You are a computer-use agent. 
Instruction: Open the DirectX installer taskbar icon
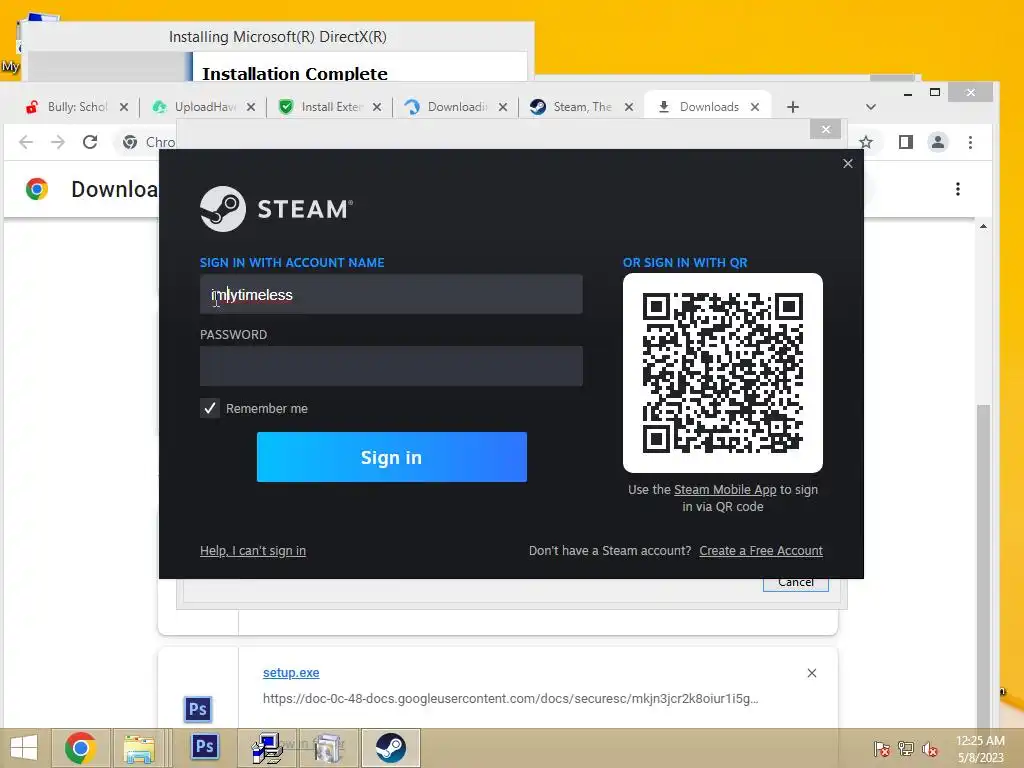click(328, 748)
